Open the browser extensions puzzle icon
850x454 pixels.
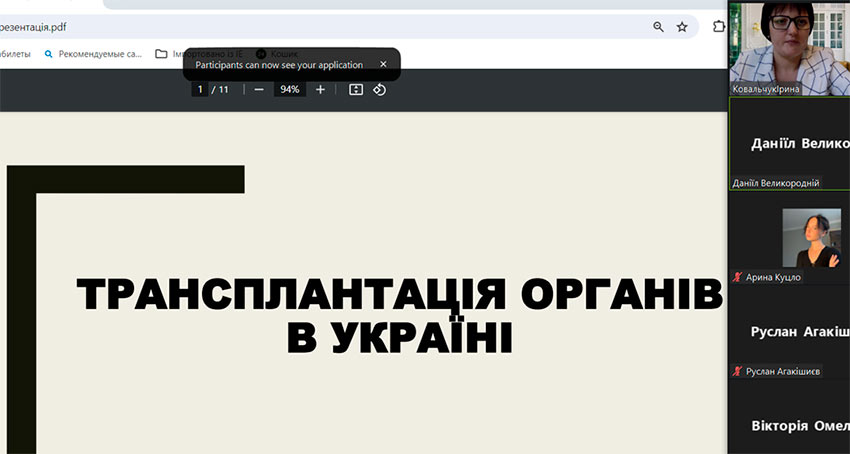719,27
